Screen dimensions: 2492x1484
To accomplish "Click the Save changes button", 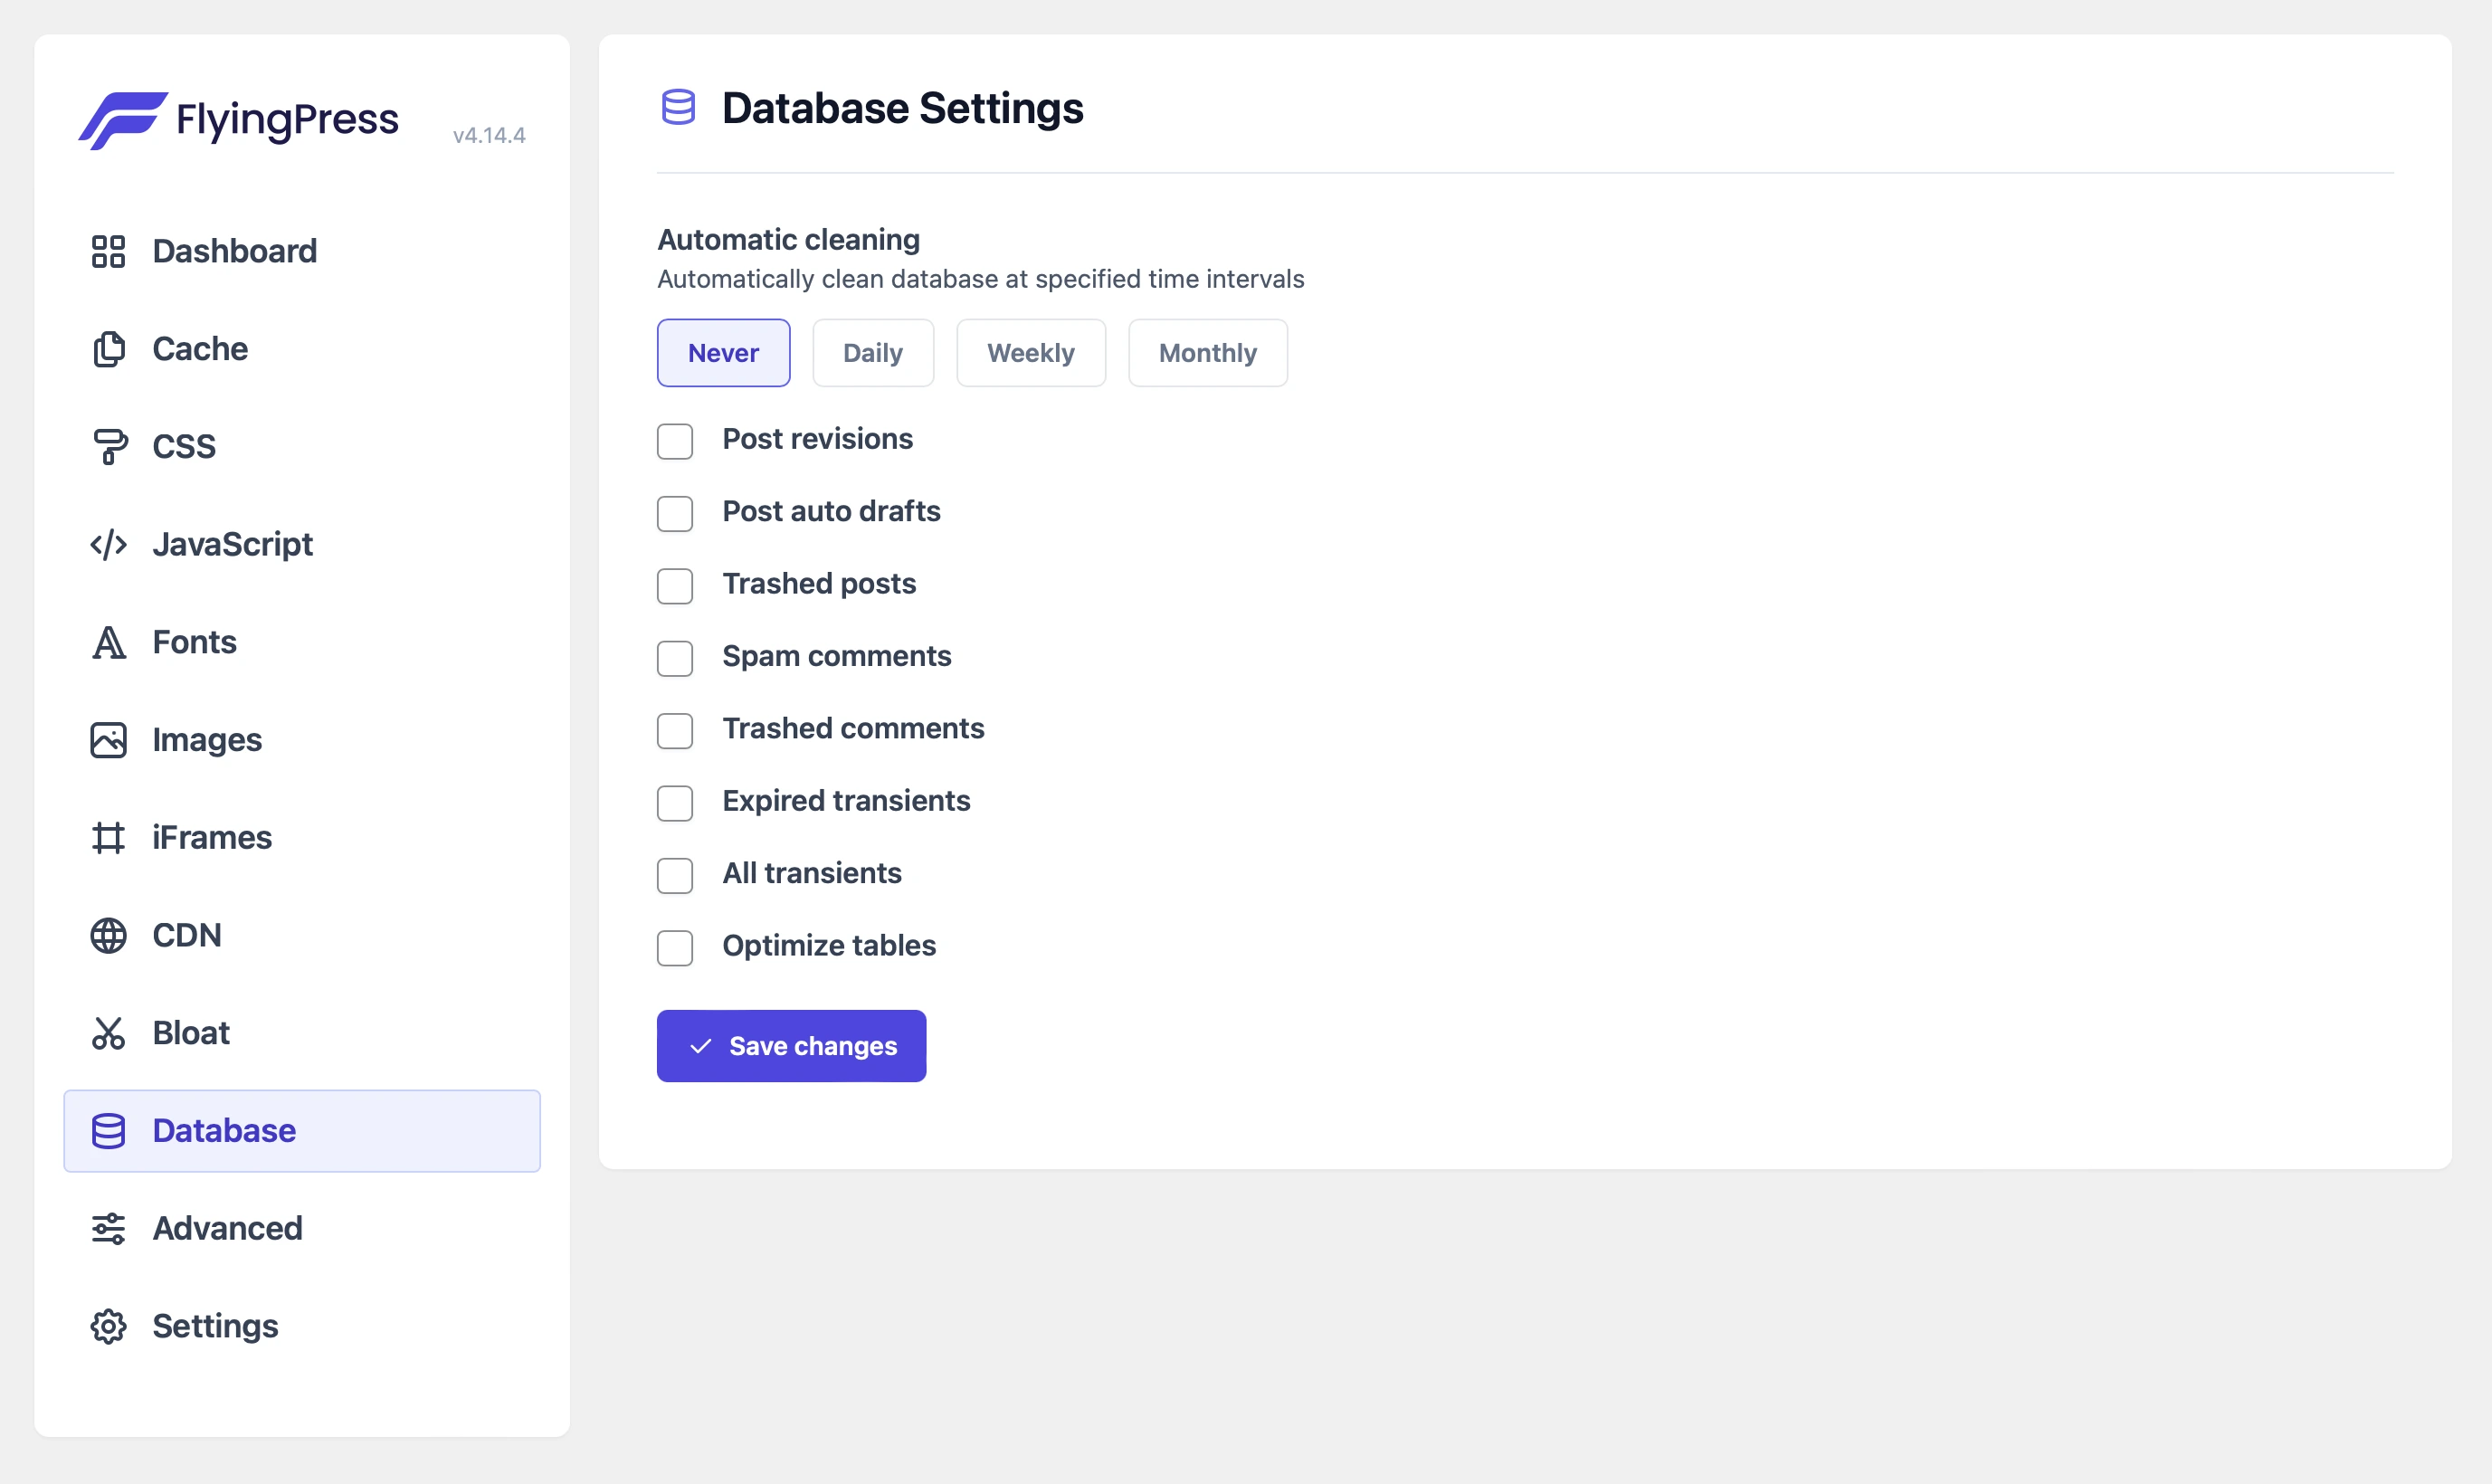I will point(791,1045).
